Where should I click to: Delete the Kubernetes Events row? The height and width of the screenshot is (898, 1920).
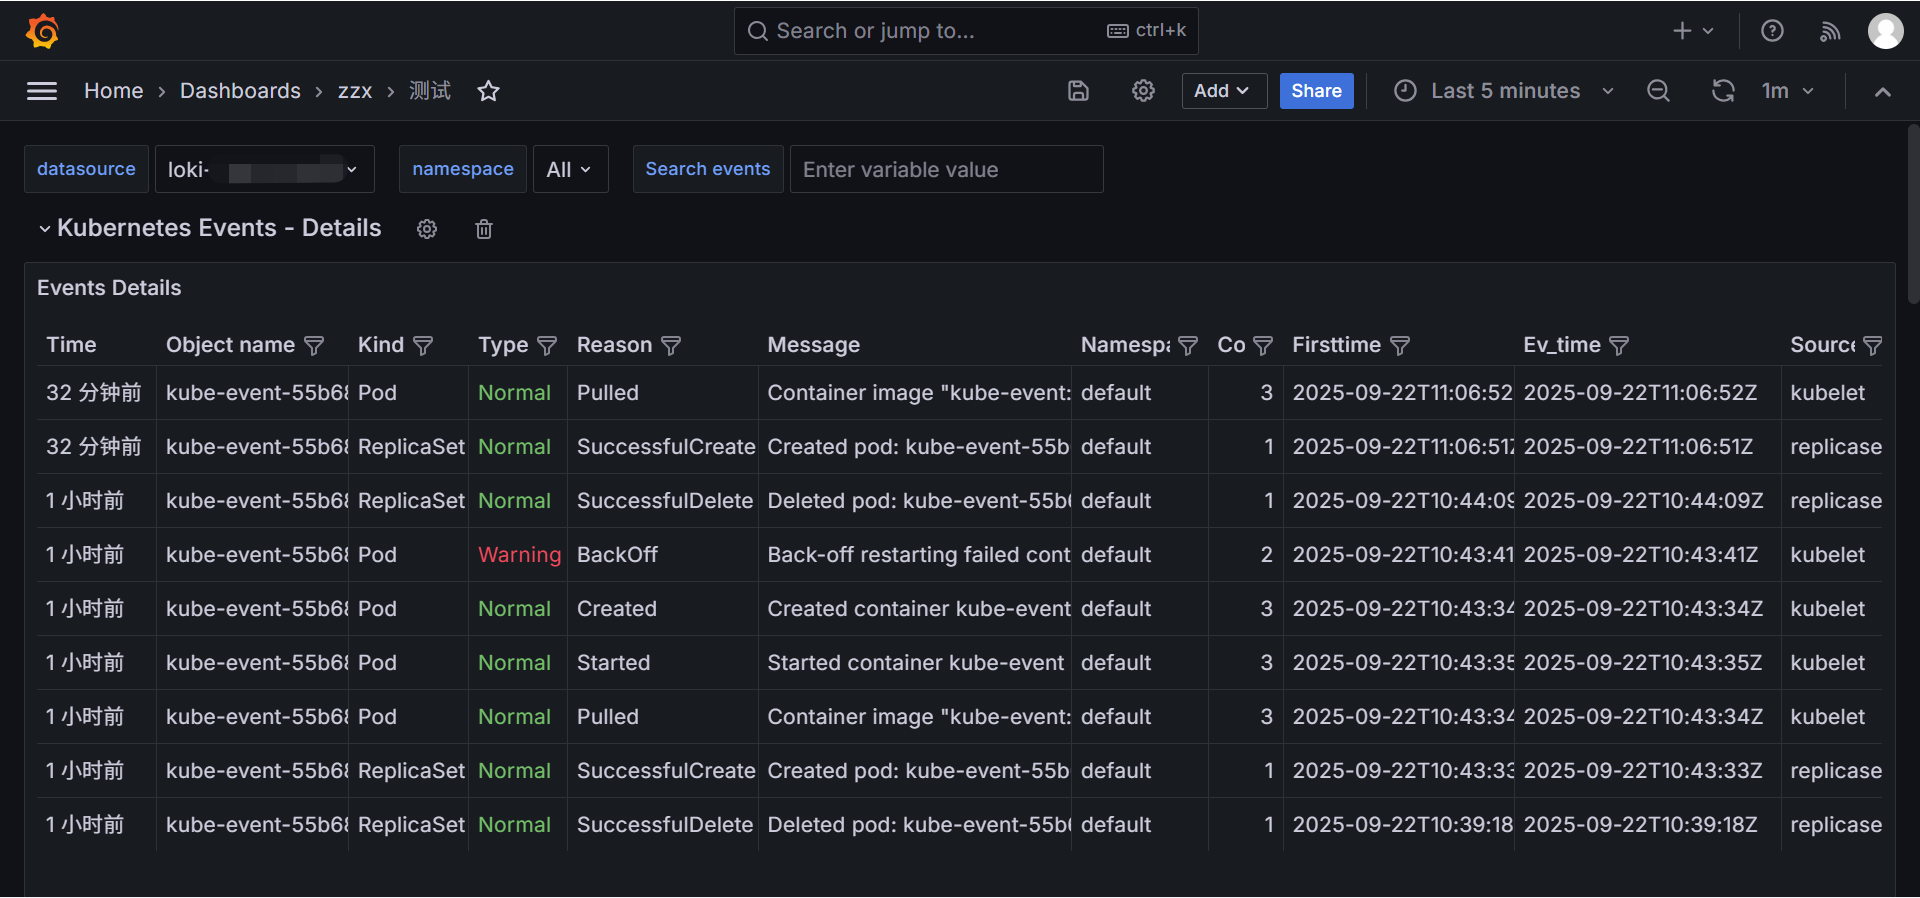pos(484,229)
